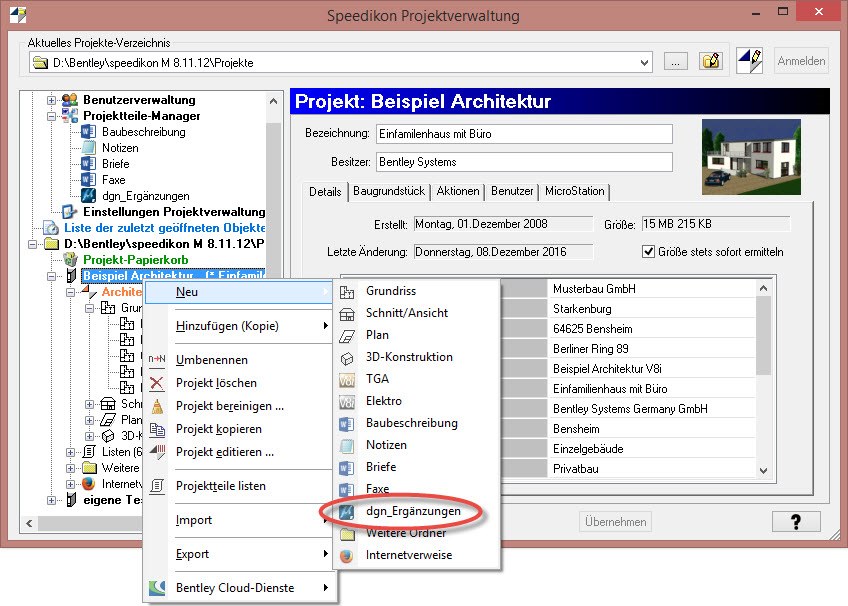Click into the Besitzer text field
Screen dimensions: 848x606
524,162
